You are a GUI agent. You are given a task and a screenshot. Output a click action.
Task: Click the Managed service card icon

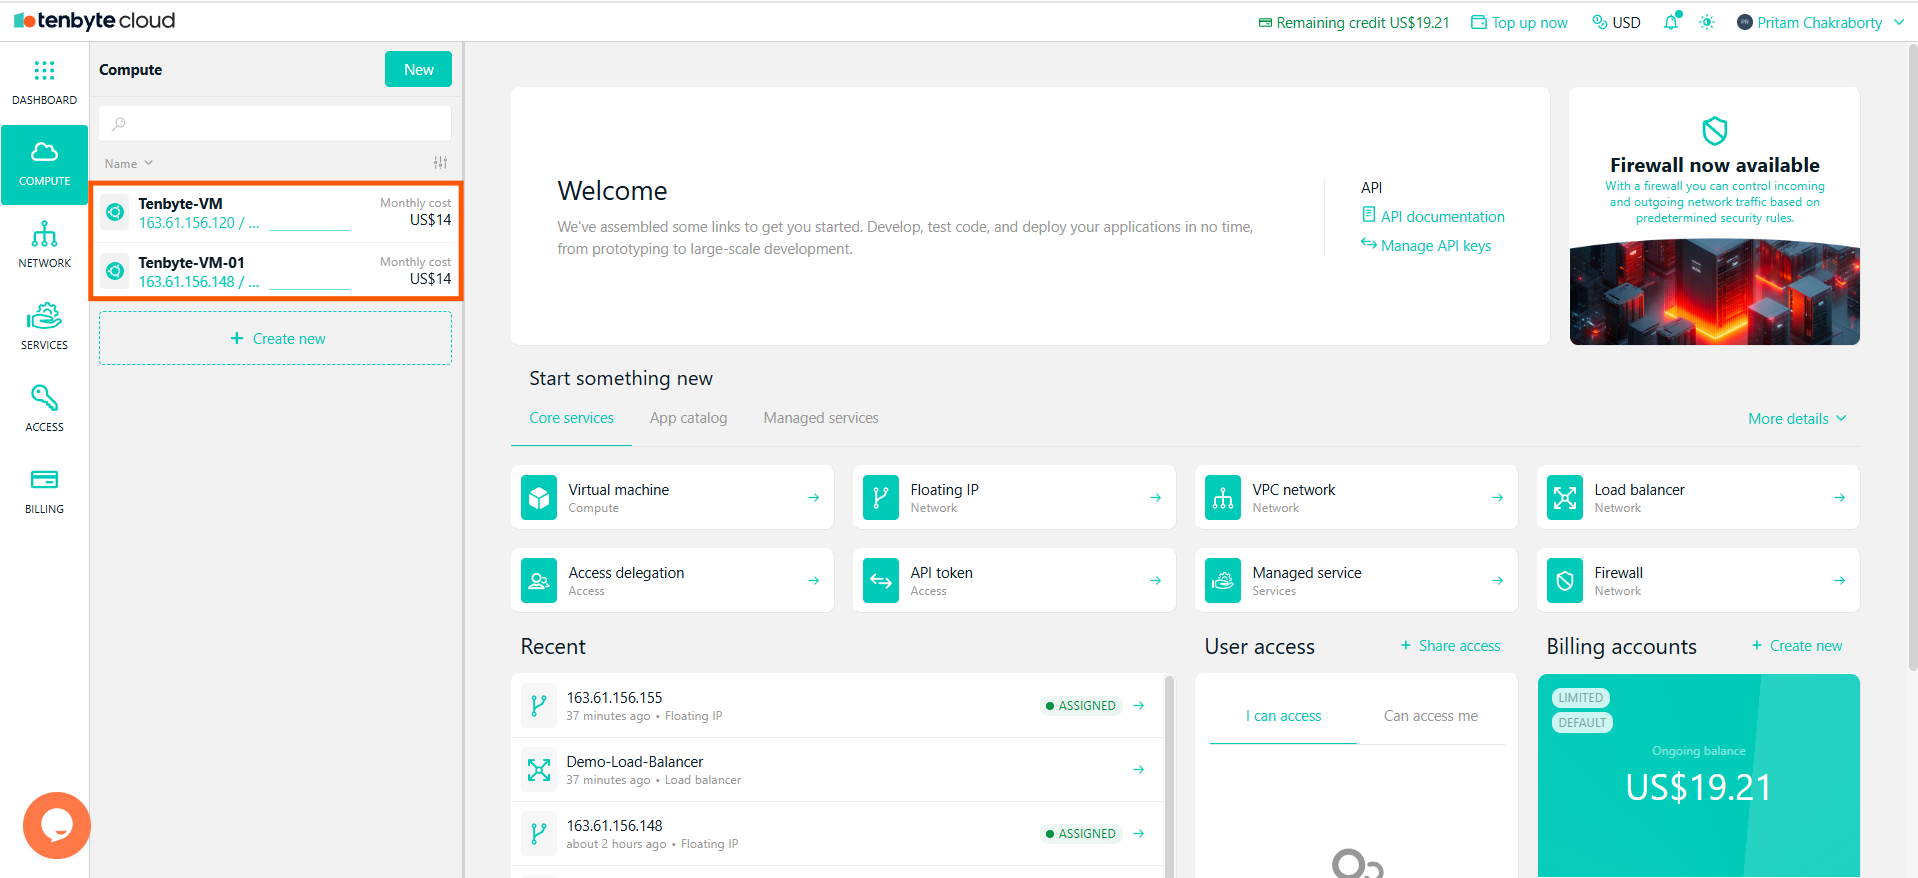[1223, 580]
